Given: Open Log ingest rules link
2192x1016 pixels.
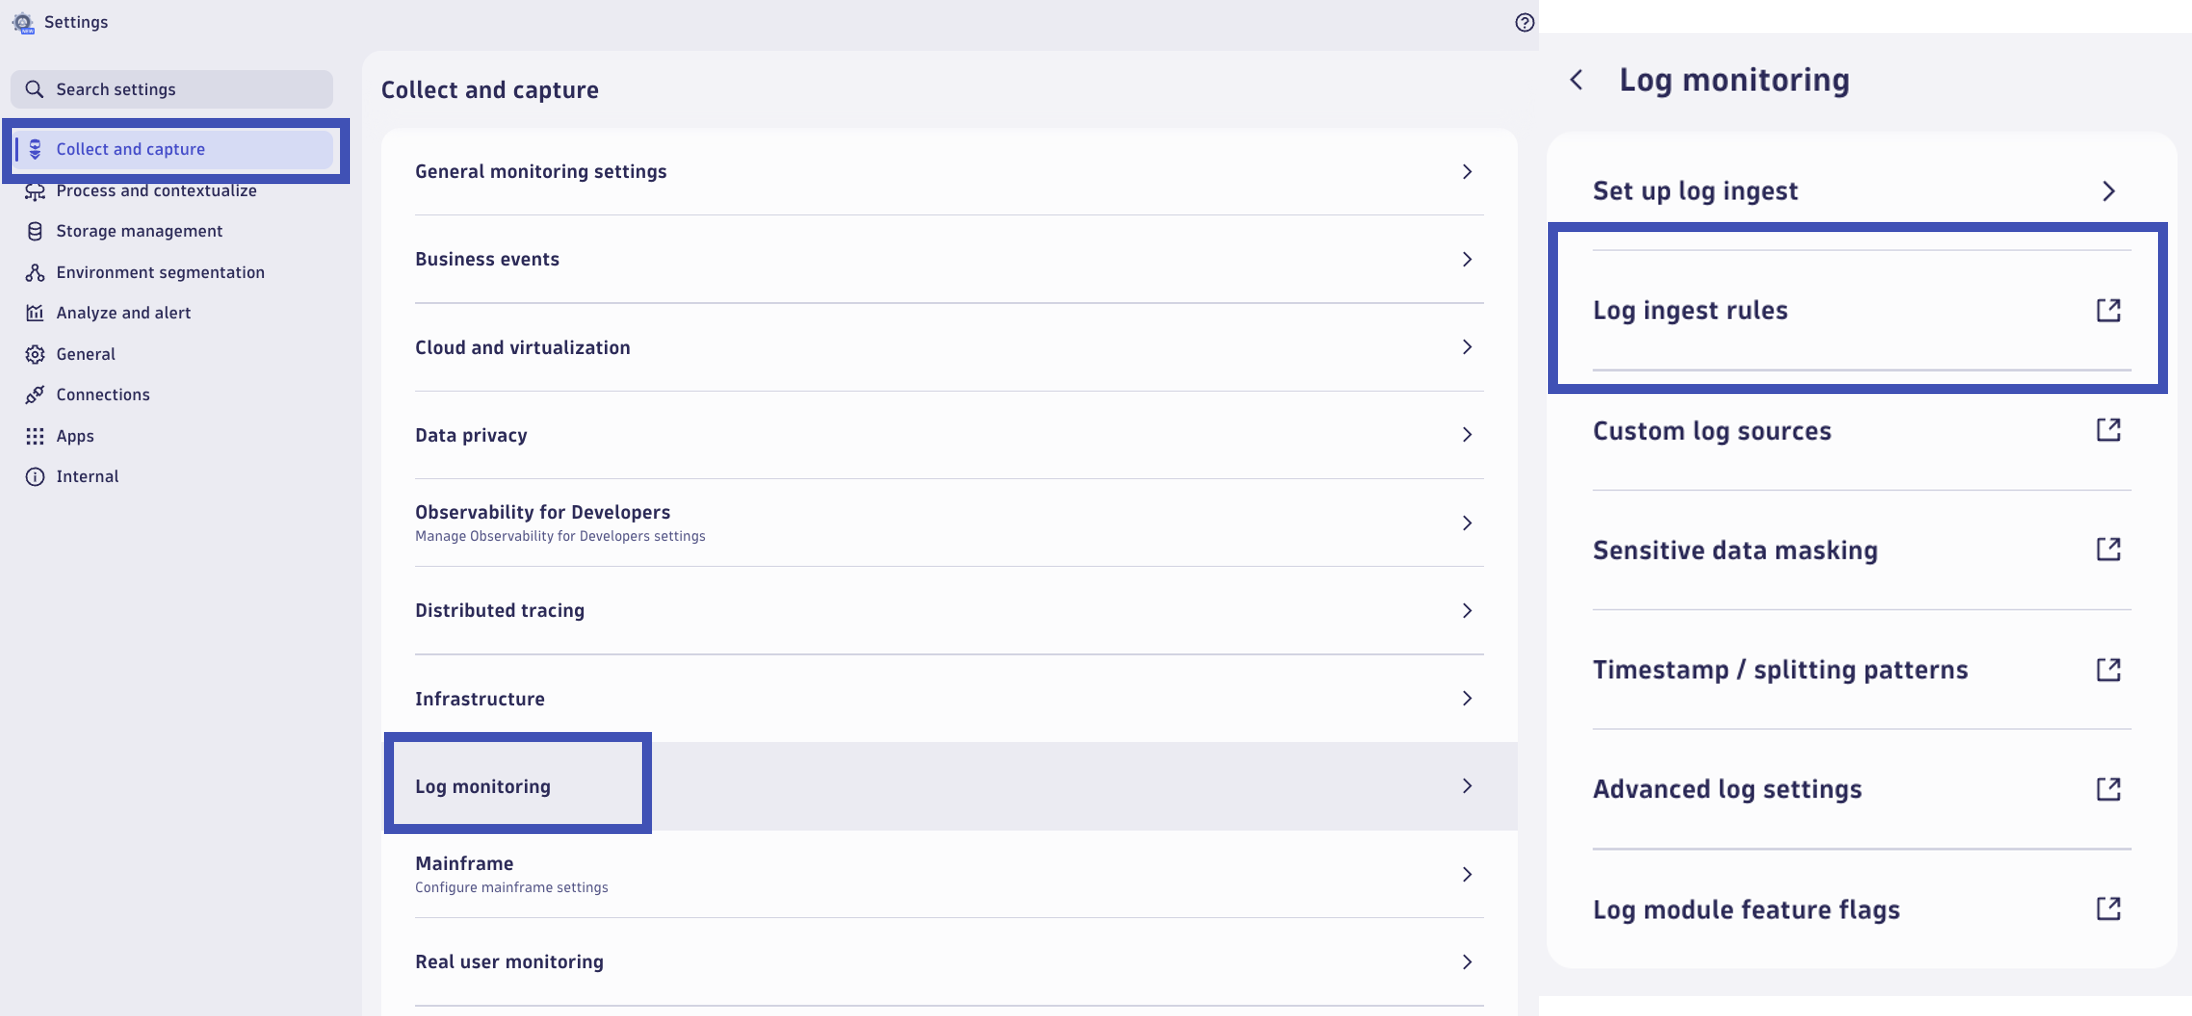Looking at the screenshot, I should tap(1861, 310).
